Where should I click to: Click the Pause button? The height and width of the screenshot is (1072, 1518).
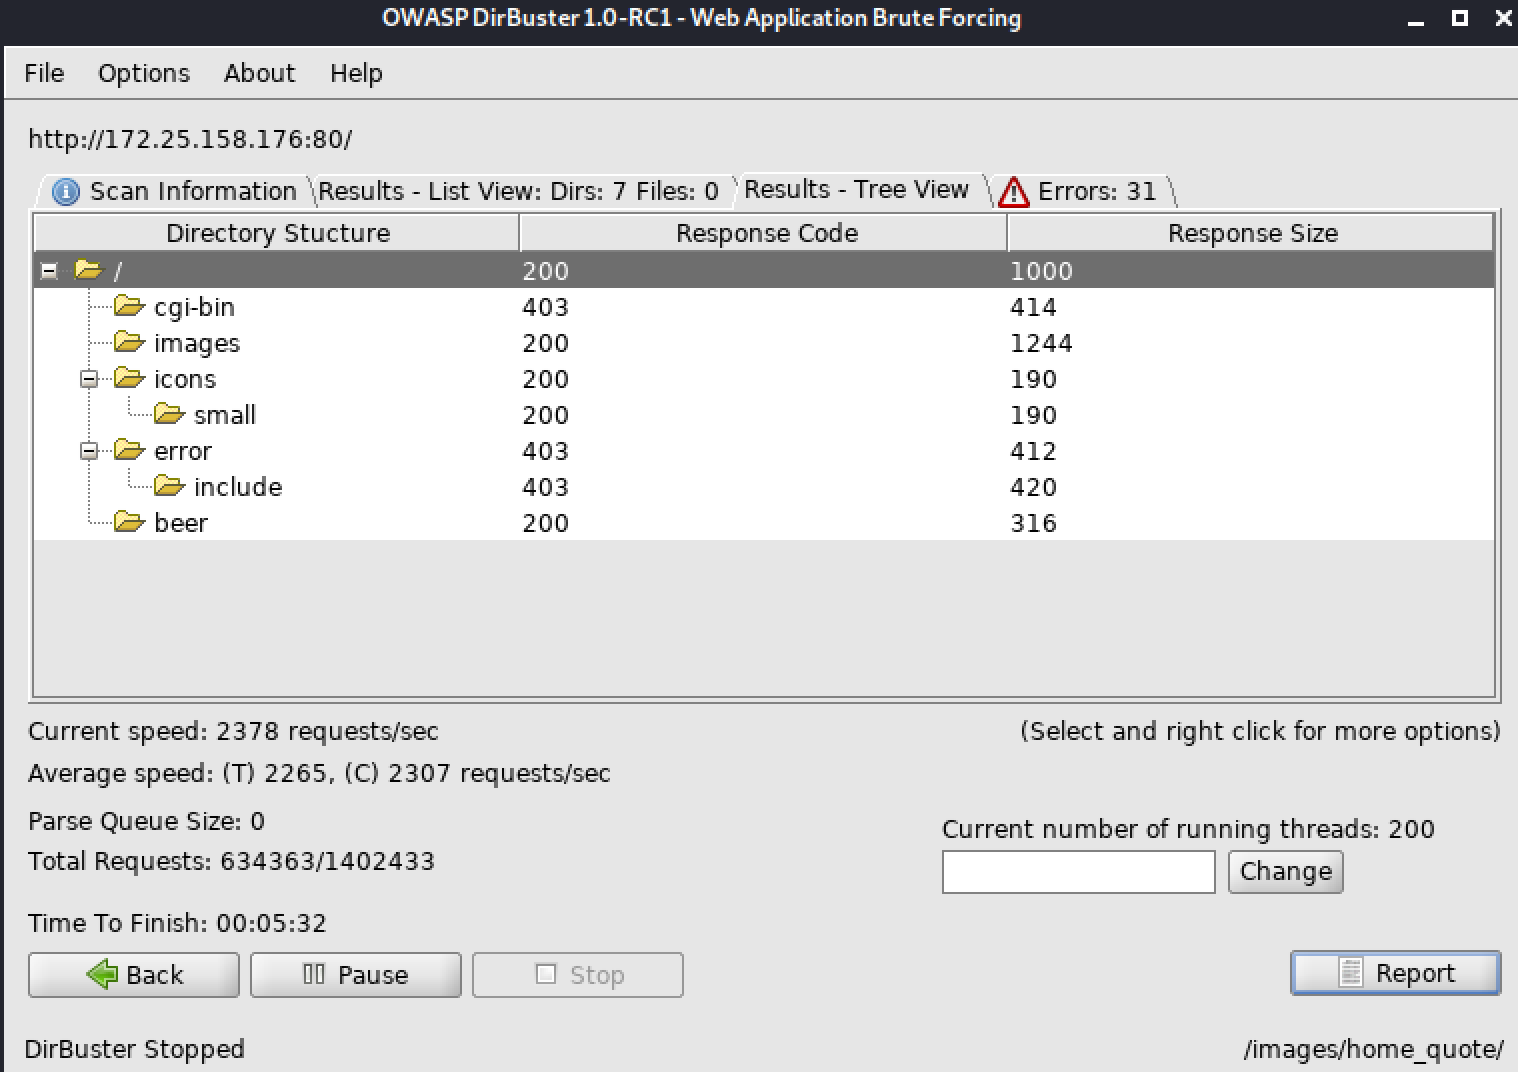(x=355, y=975)
